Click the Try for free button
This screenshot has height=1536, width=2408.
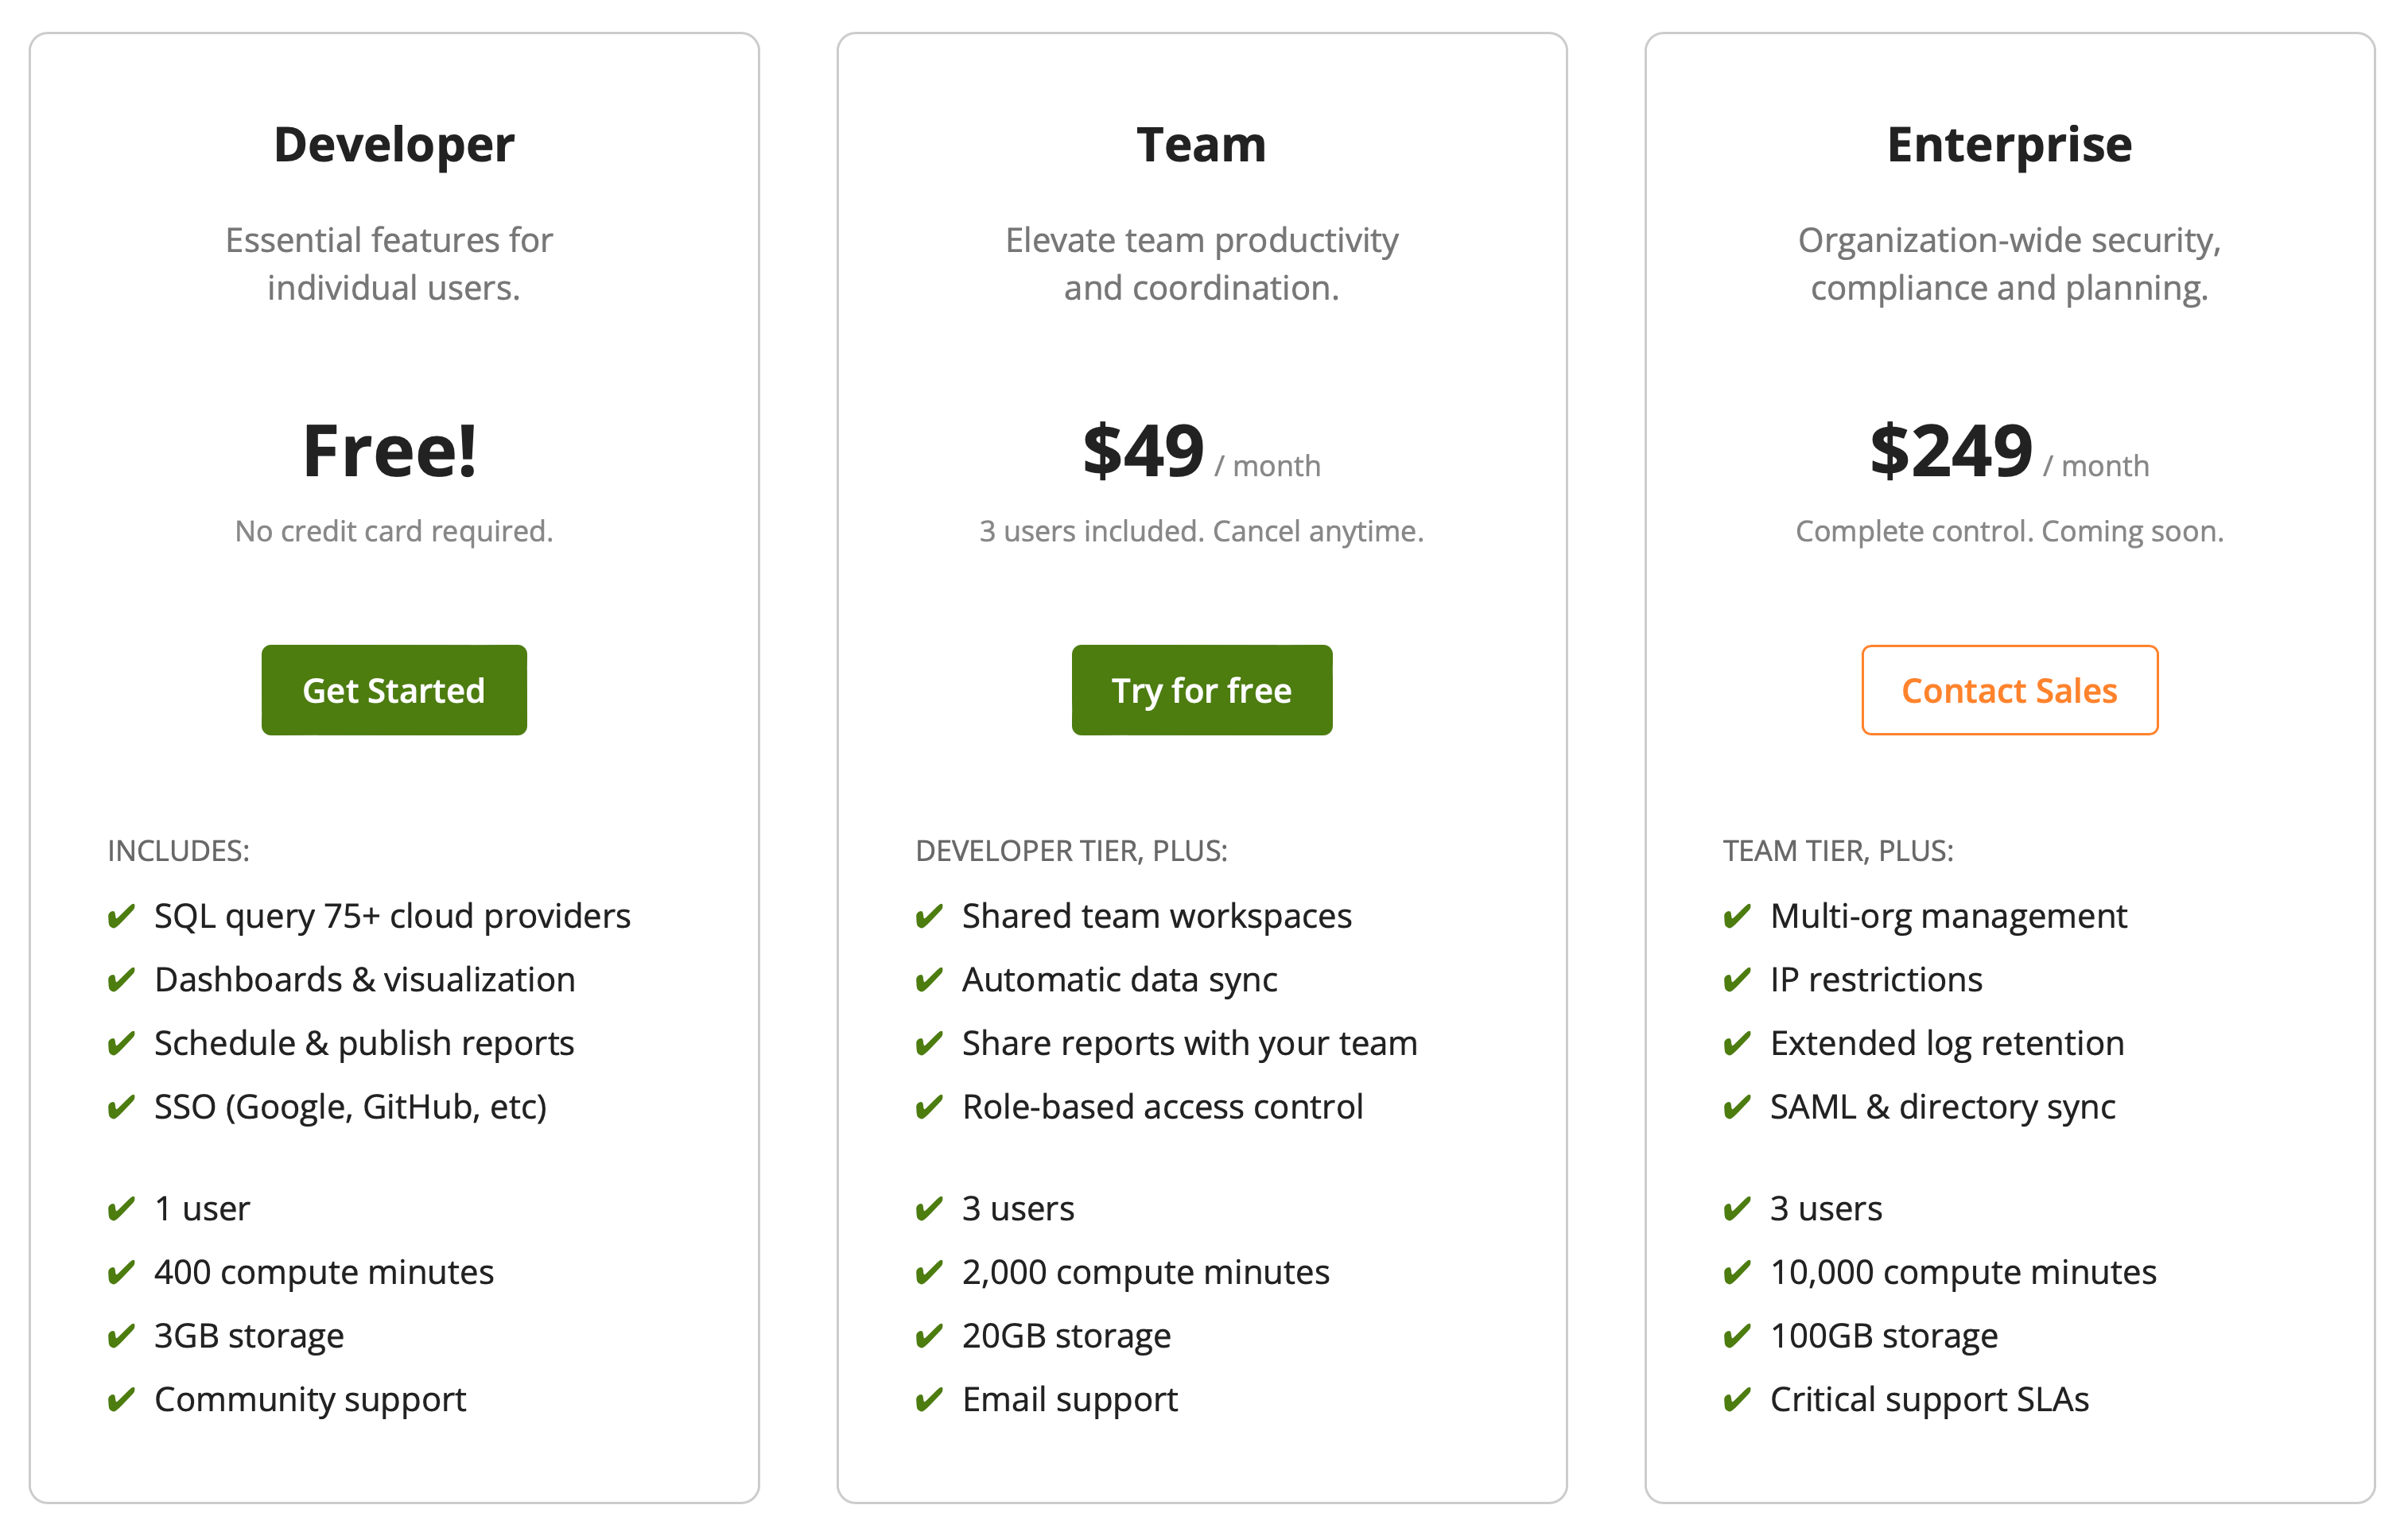[1202, 690]
